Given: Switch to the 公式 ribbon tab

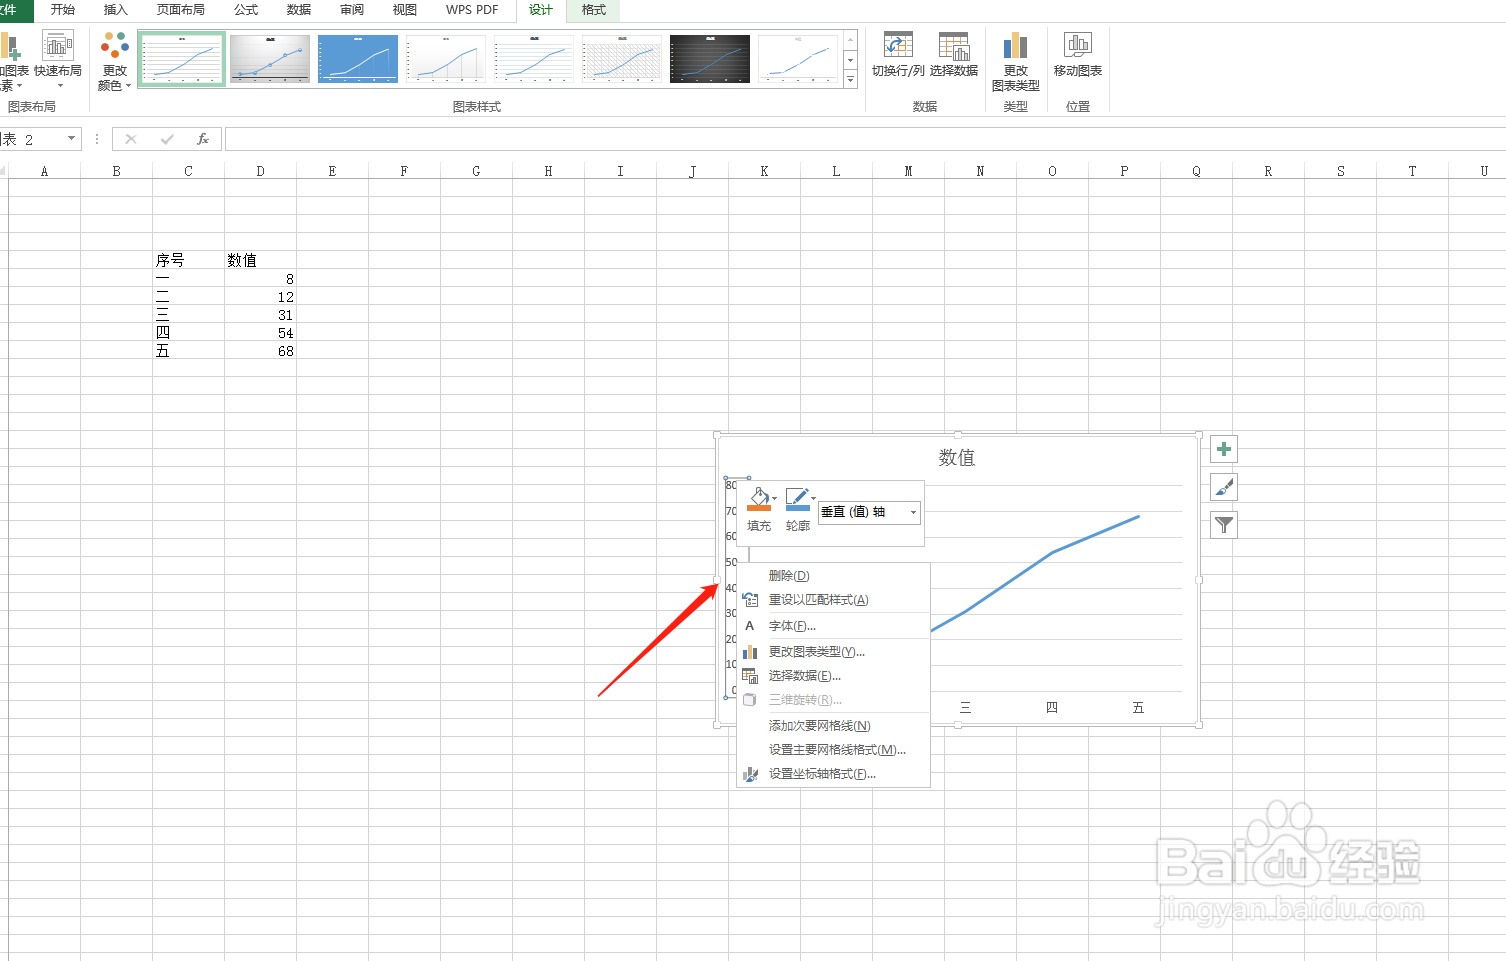Looking at the screenshot, I should coord(246,10).
